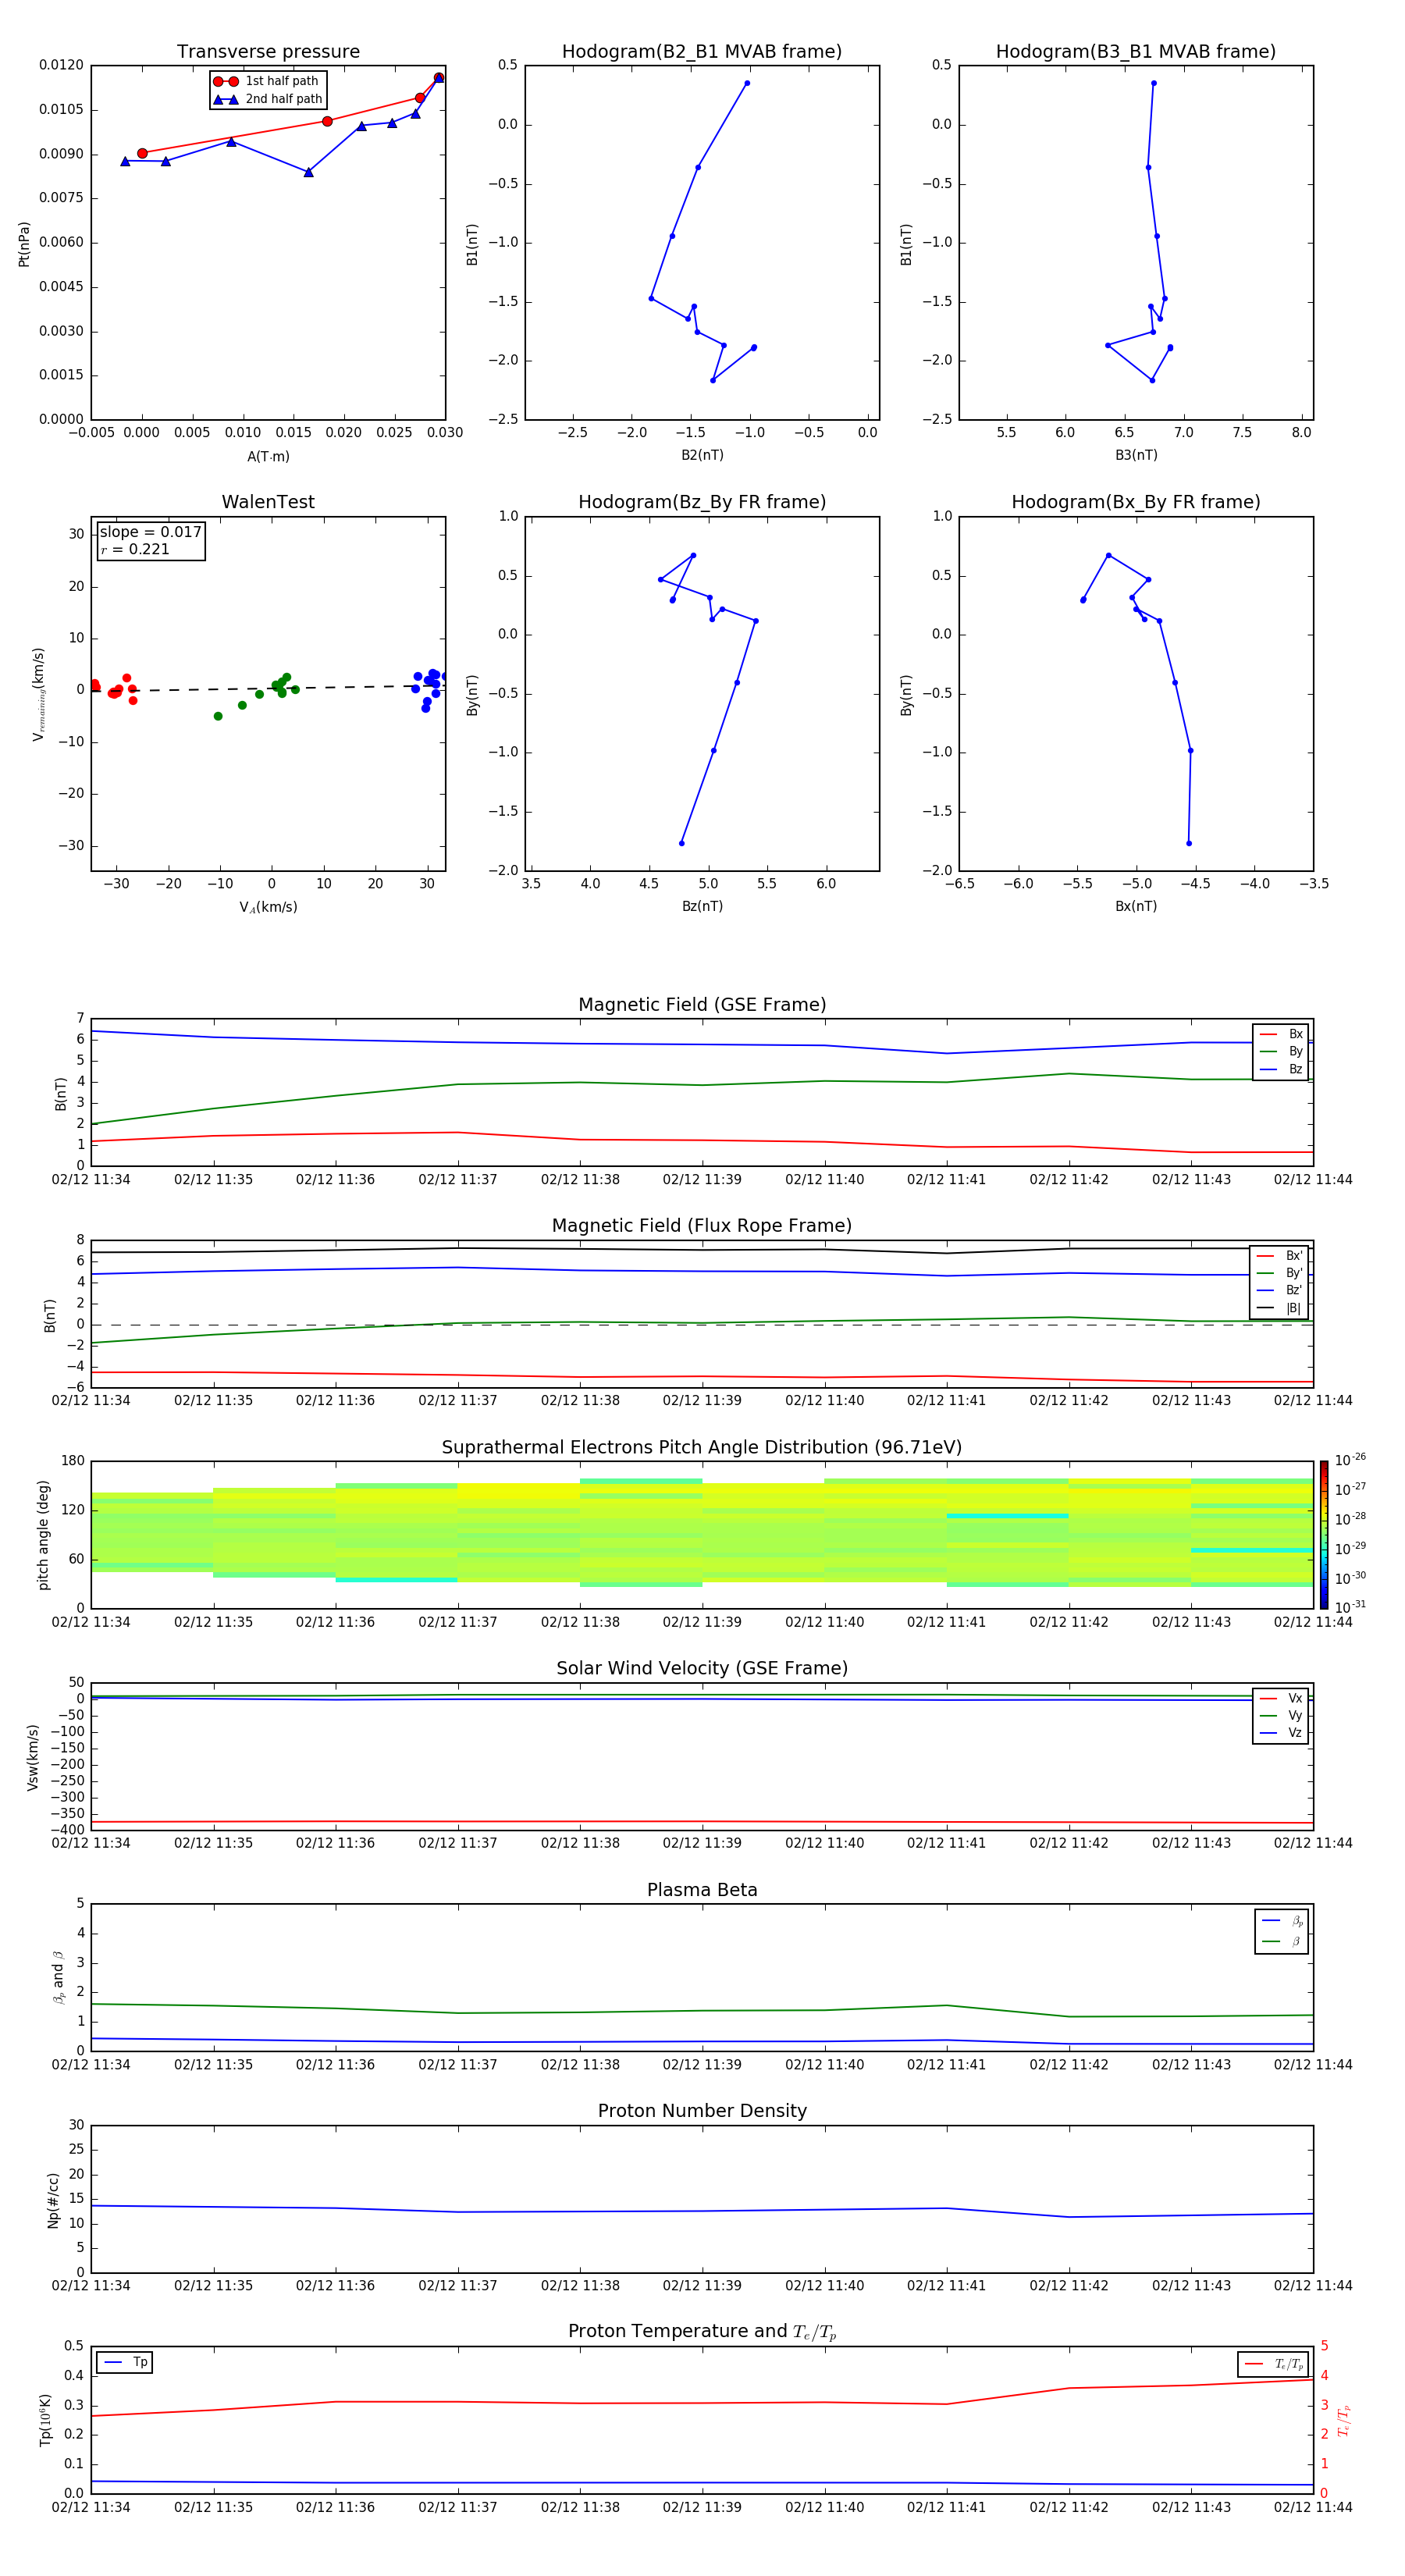Select the Bx' entry in flux rope legend
This screenshot has height=2576, width=1405.
point(1279,1256)
